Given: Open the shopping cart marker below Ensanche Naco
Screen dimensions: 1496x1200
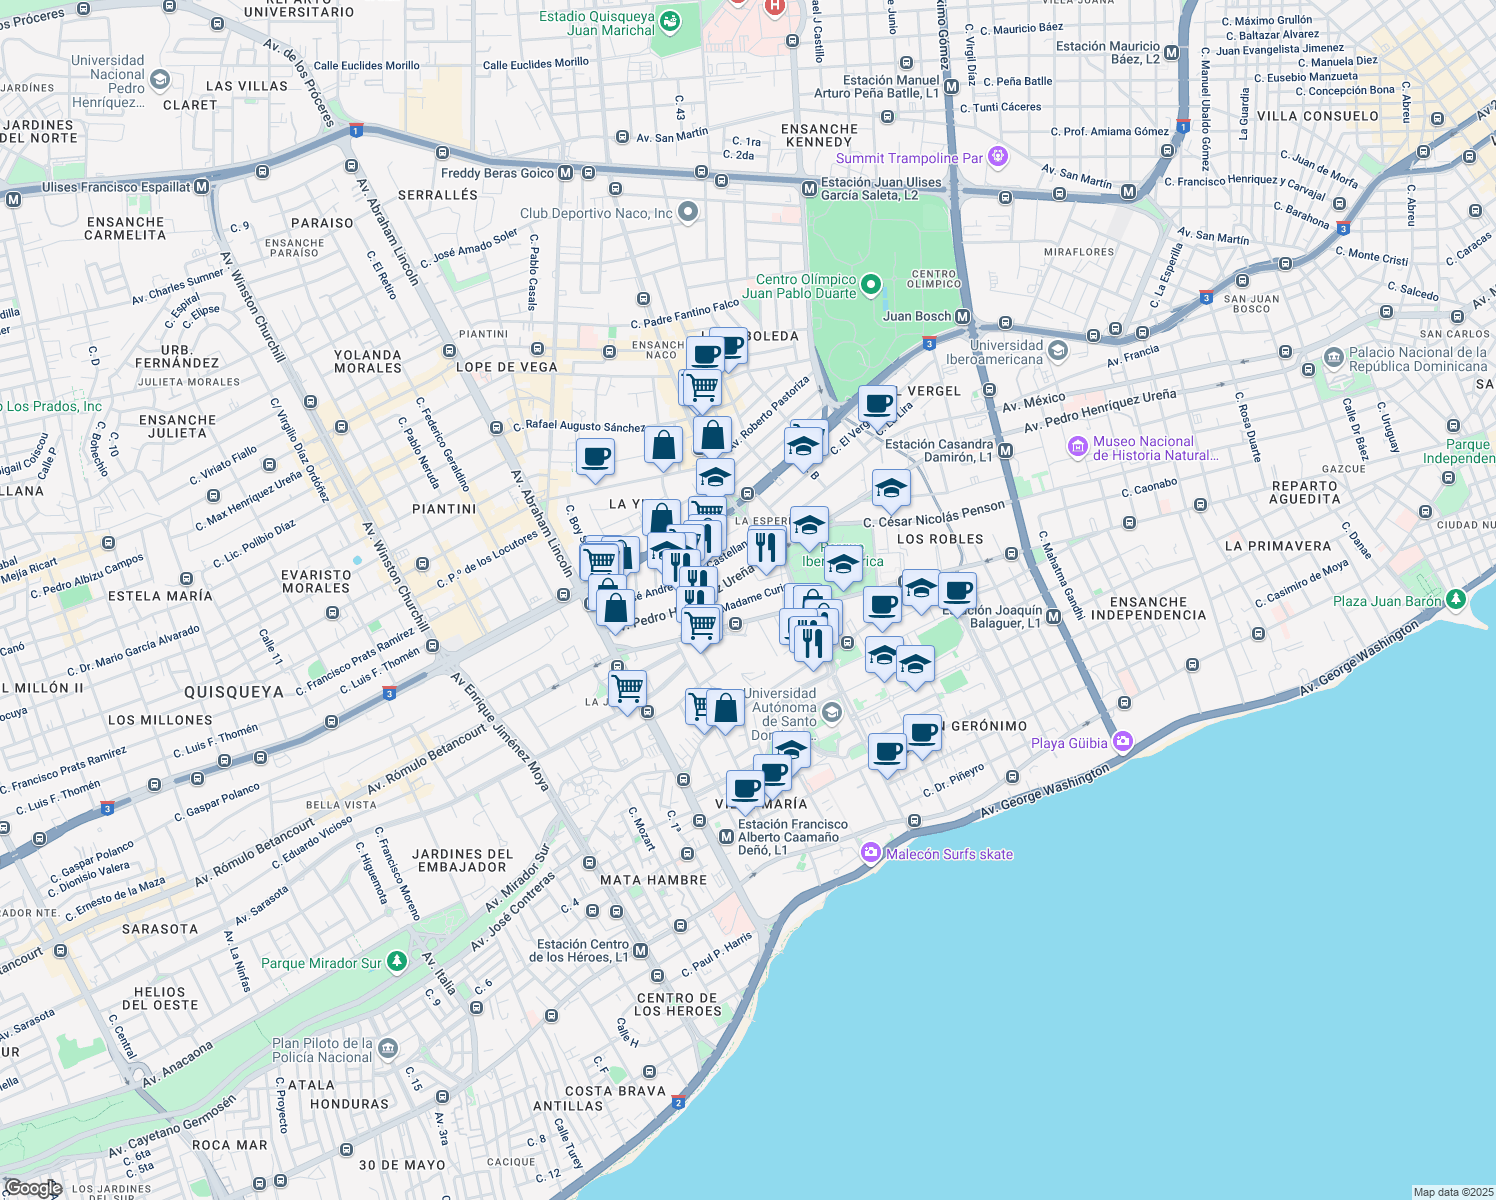Looking at the screenshot, I should pos(704,386).
